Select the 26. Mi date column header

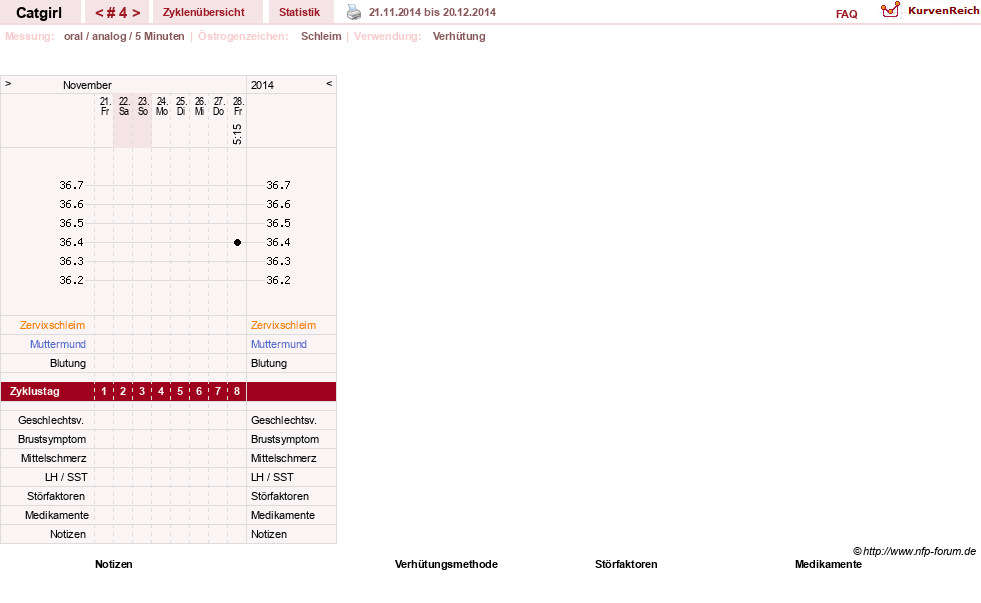pos(200,106)
